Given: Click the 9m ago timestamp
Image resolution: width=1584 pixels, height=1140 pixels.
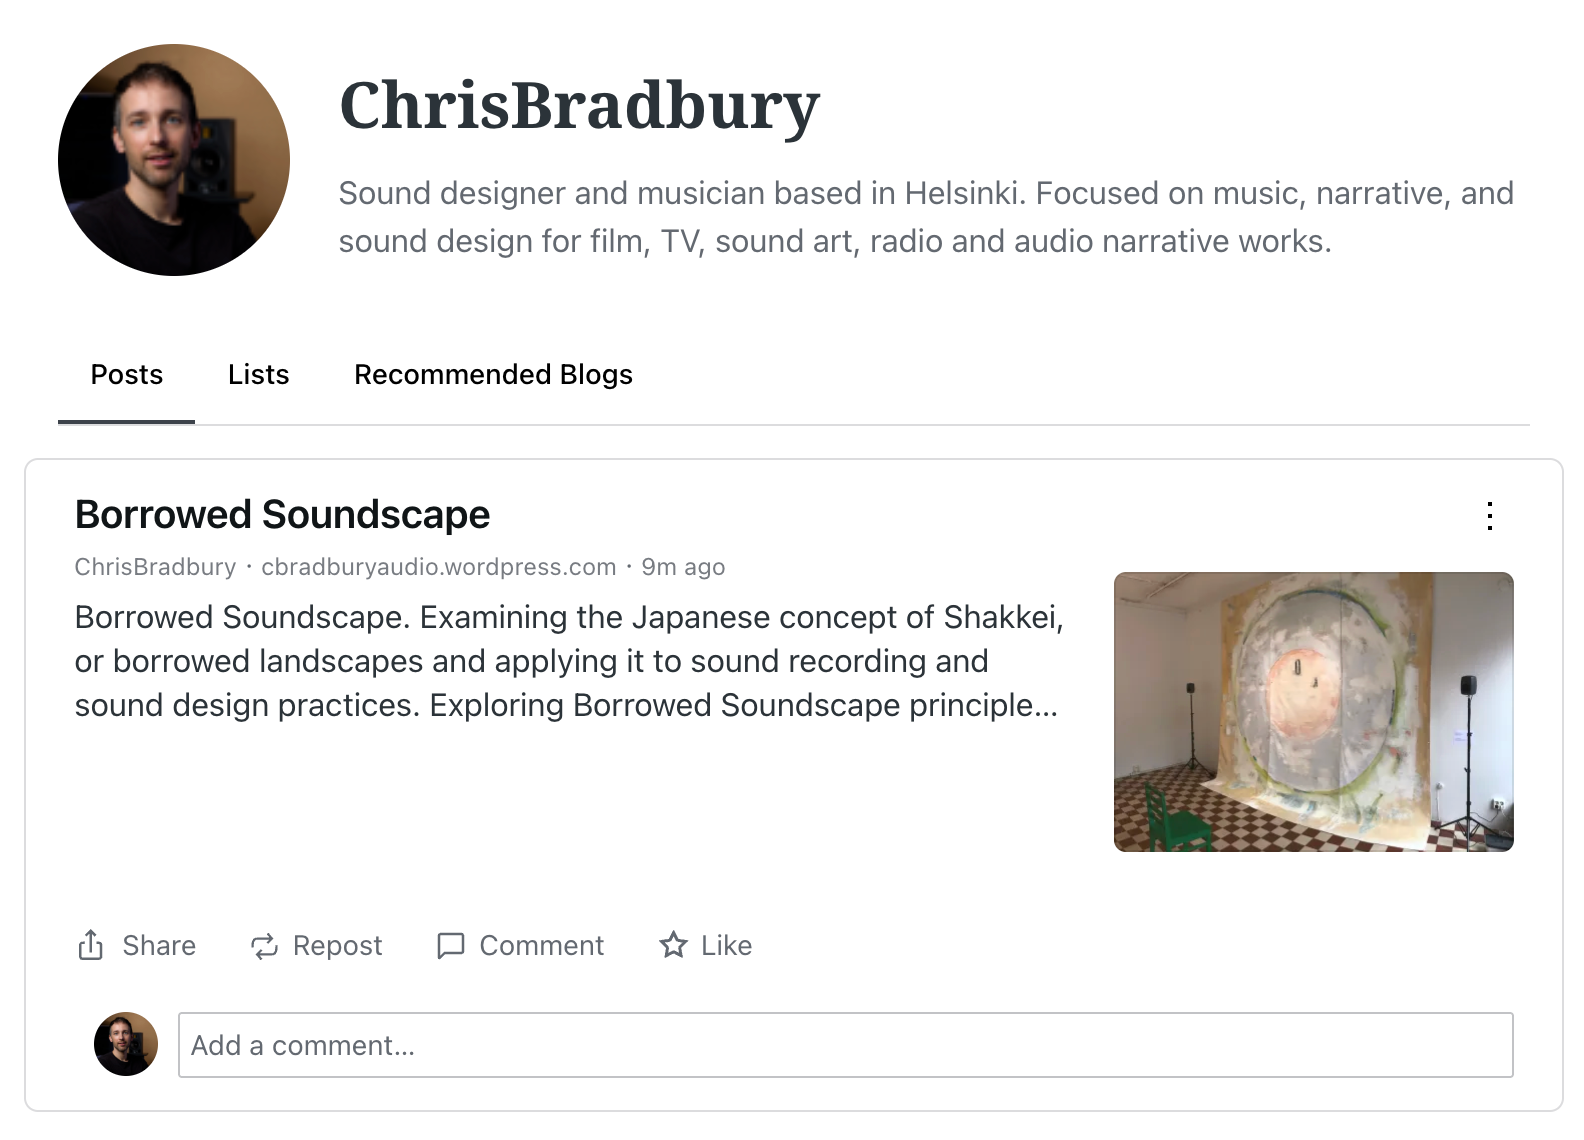Looking at the screenshot, I should [x=683, y=567].
